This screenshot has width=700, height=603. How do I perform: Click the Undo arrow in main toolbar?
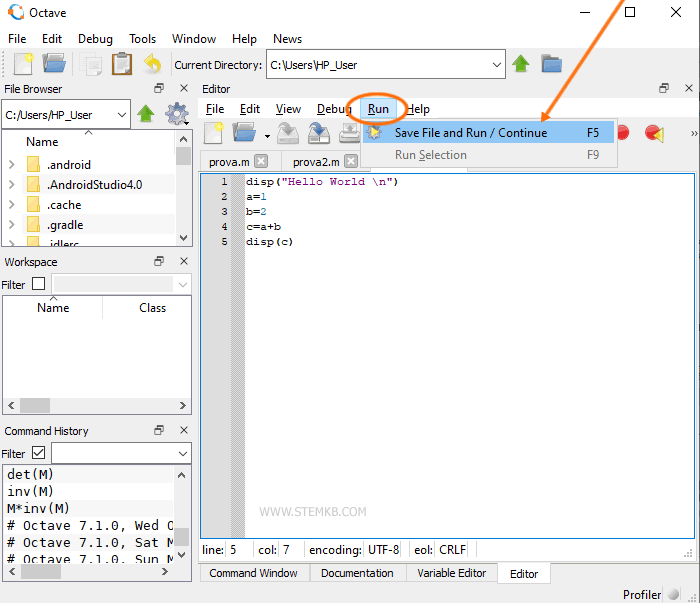coord(152,64)
